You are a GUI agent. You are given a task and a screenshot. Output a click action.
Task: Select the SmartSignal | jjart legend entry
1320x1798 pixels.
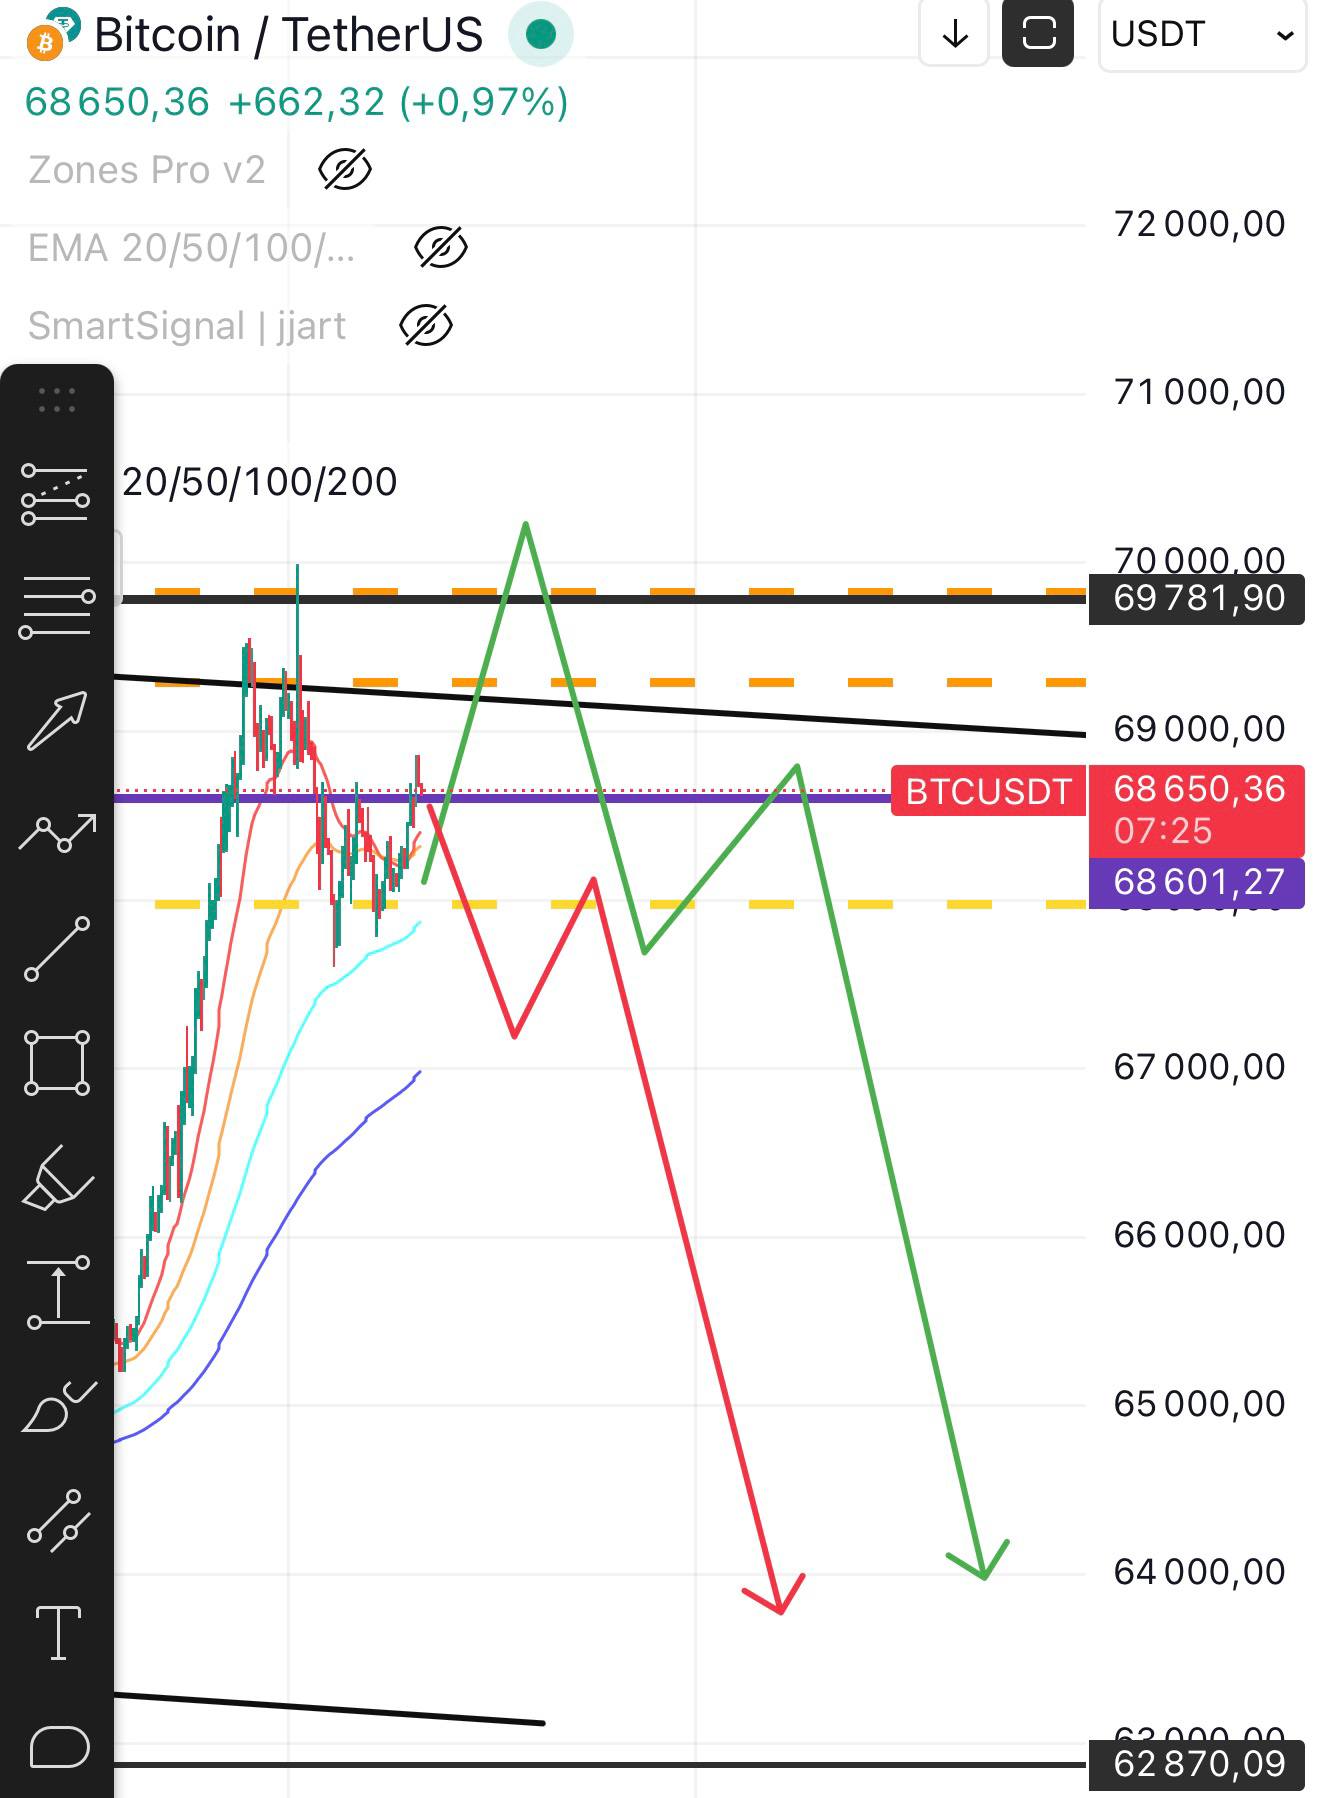click(x=187, y=326)
